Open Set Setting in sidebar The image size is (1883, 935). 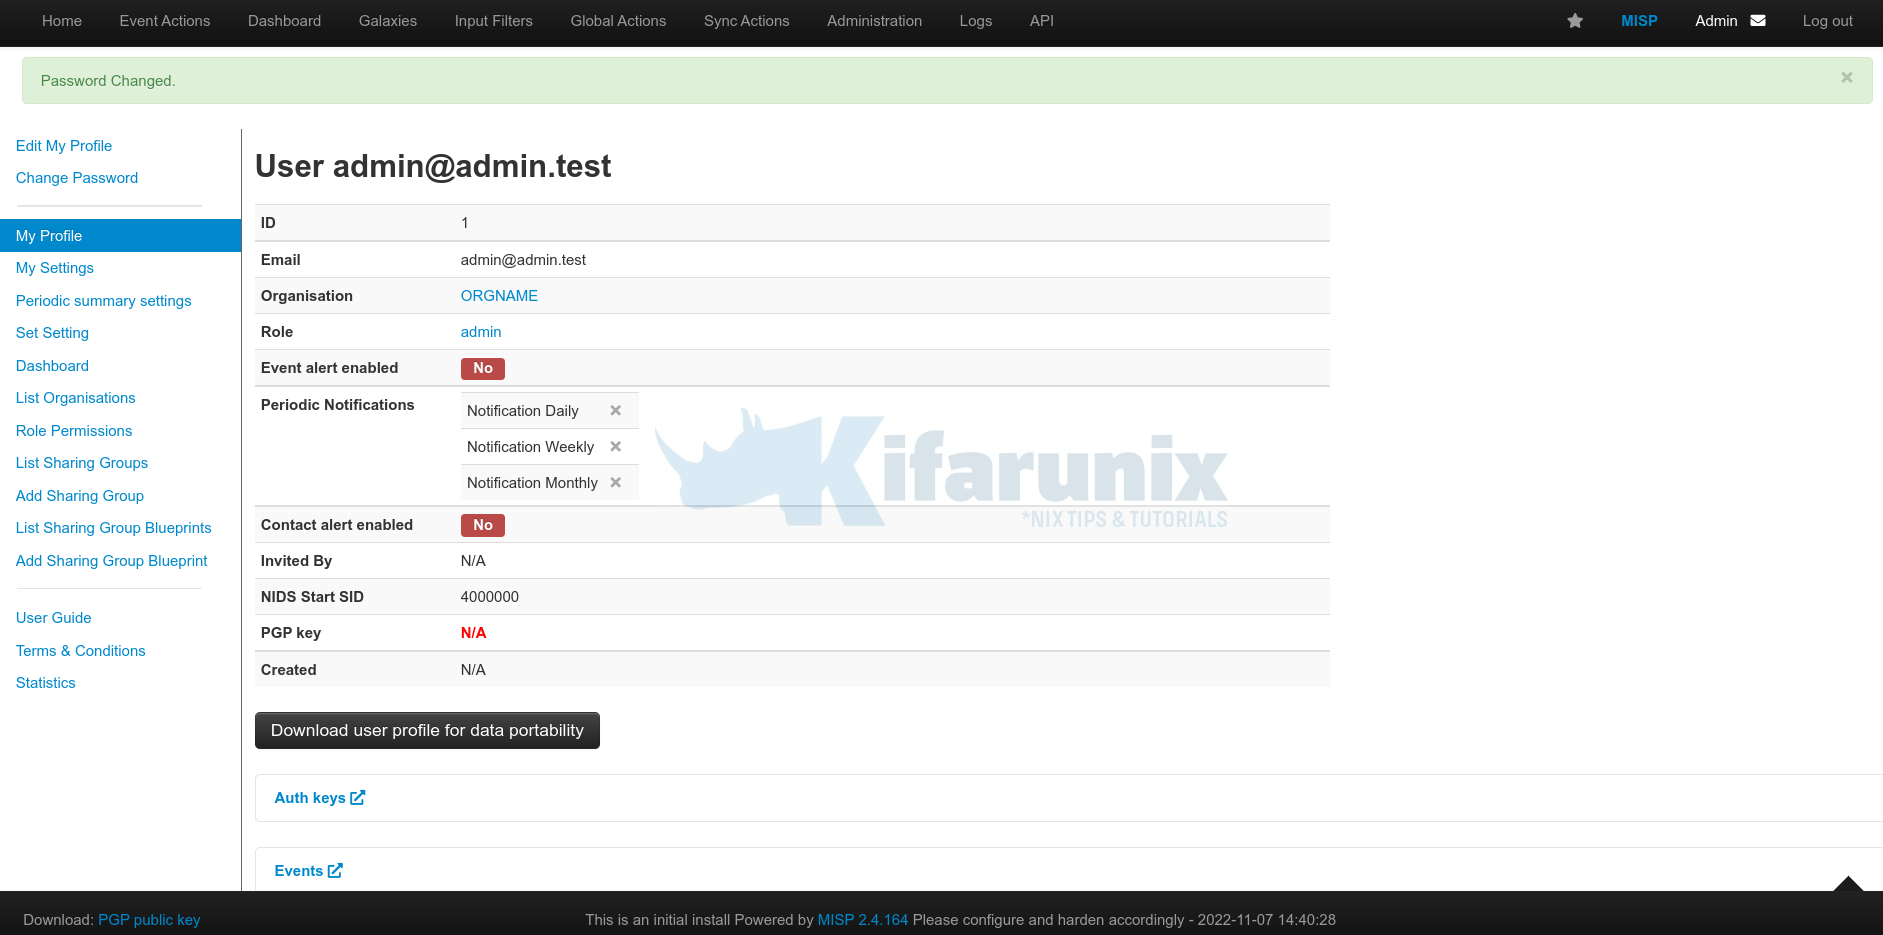point(52,333)
